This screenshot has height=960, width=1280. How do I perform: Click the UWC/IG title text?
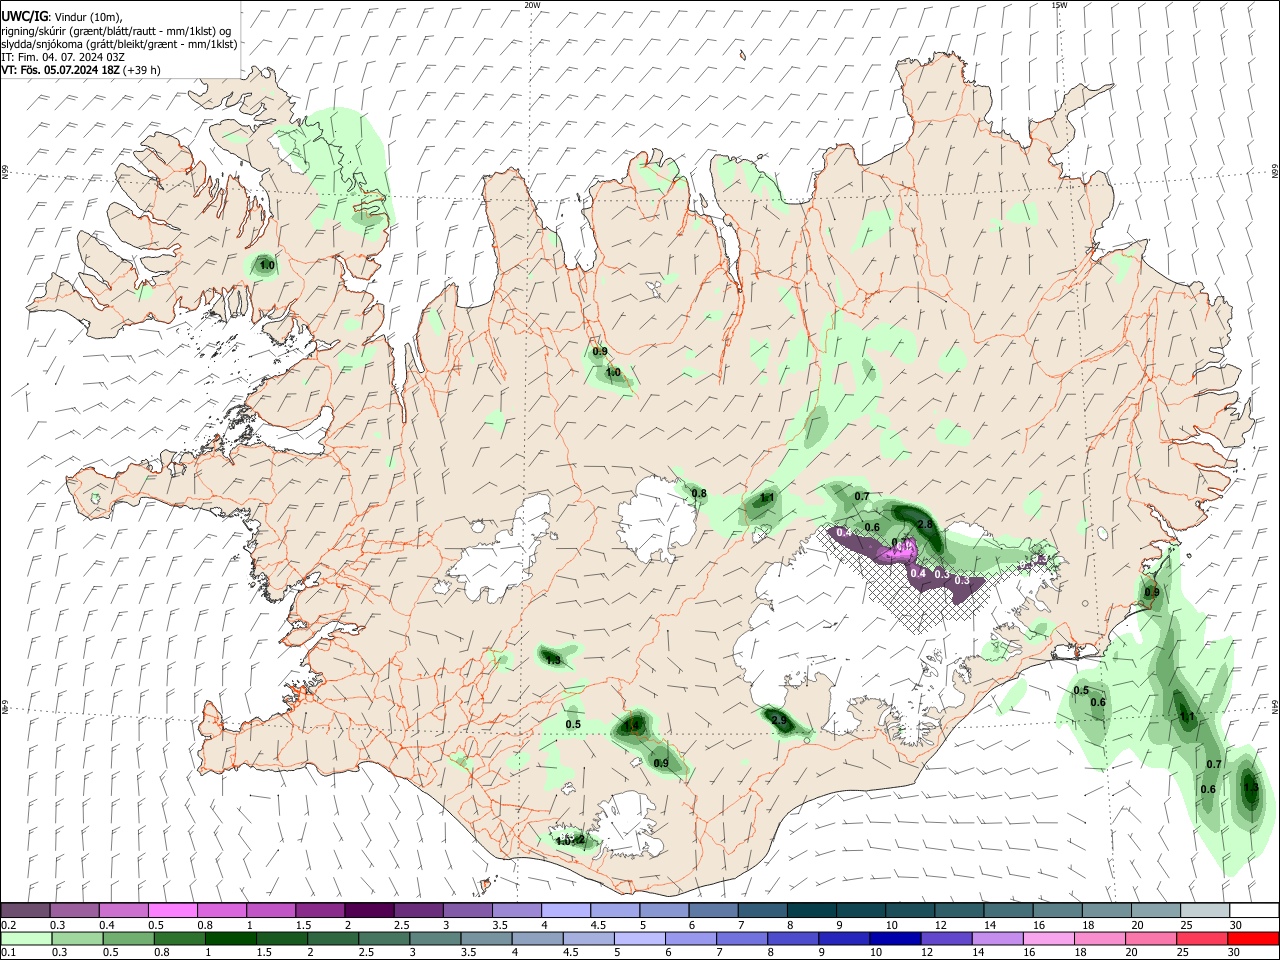23,16
